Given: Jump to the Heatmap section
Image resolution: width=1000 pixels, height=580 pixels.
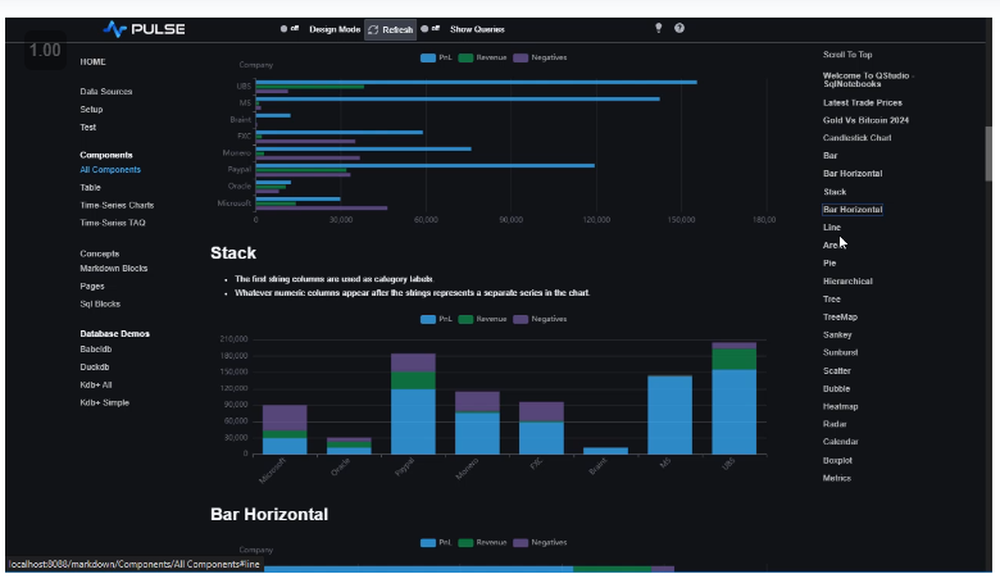Looking at the screenshot, I should point(840,406).
